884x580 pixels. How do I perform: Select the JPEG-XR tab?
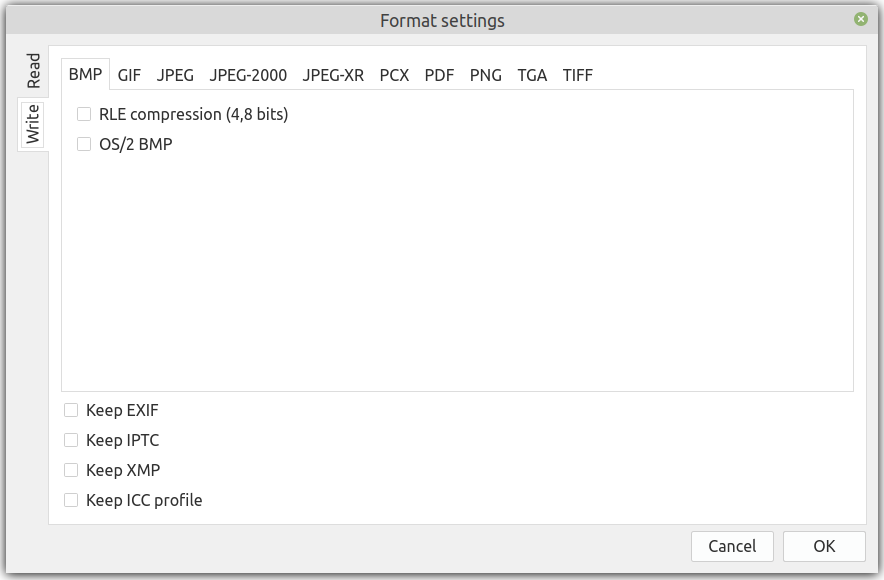[x=333, y=75]
